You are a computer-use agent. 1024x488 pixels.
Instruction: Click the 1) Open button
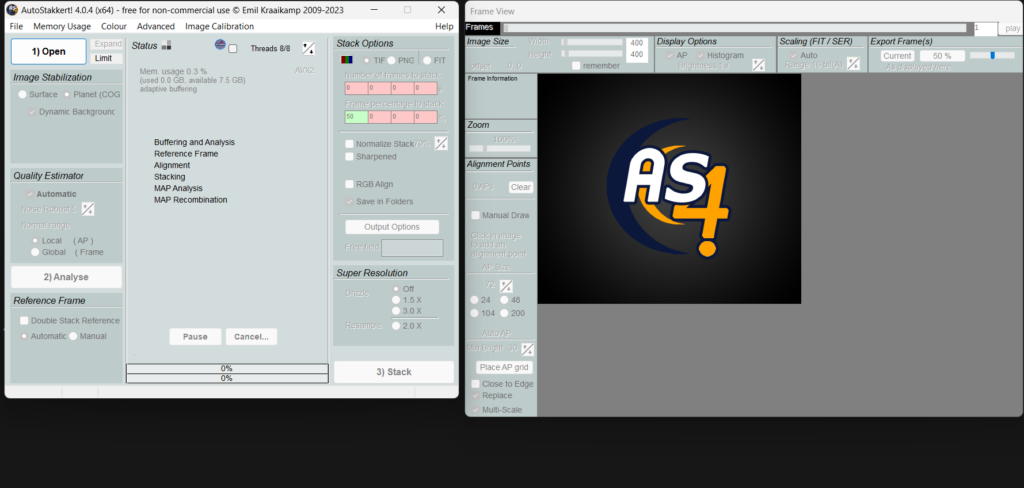(x=48, y=52)
